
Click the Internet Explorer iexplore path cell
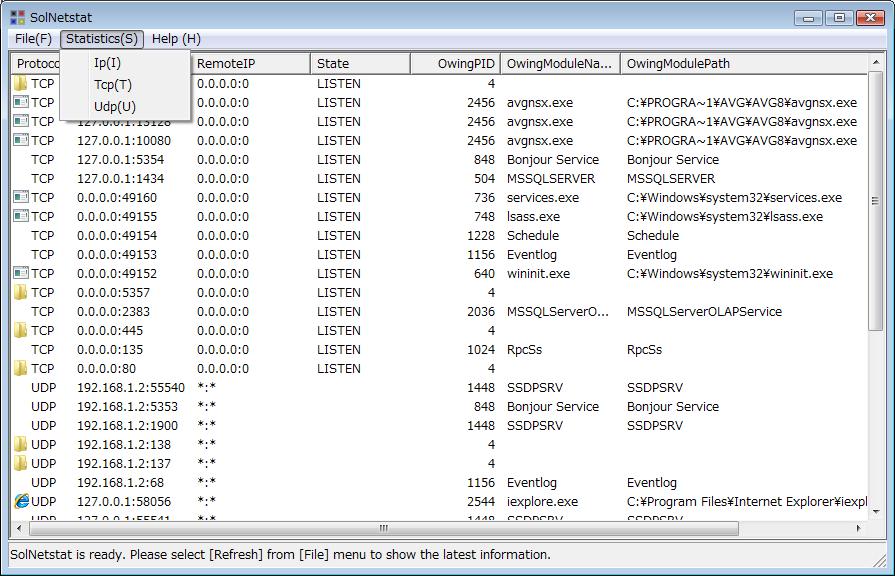click(x=747, y=501)
